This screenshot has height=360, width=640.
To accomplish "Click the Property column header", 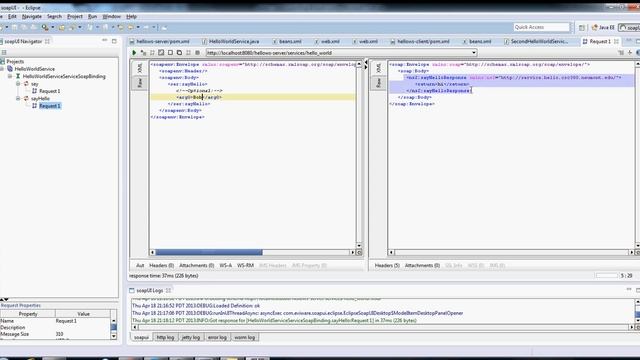I will point(28,314).
